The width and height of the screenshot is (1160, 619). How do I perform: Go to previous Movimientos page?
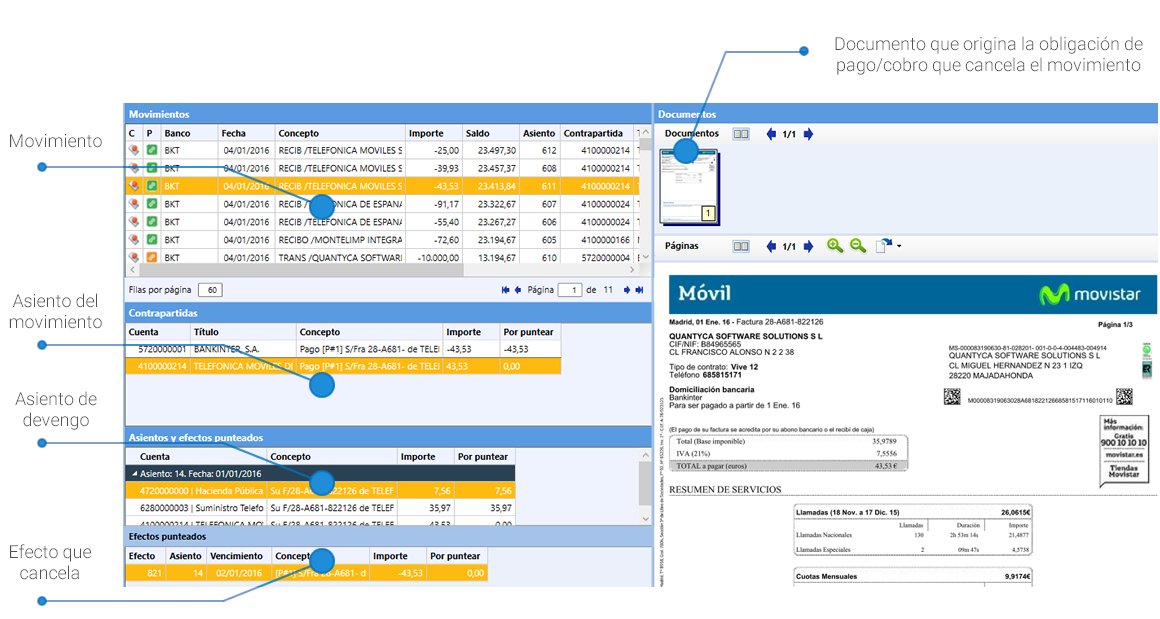click(x=518, y=290)
